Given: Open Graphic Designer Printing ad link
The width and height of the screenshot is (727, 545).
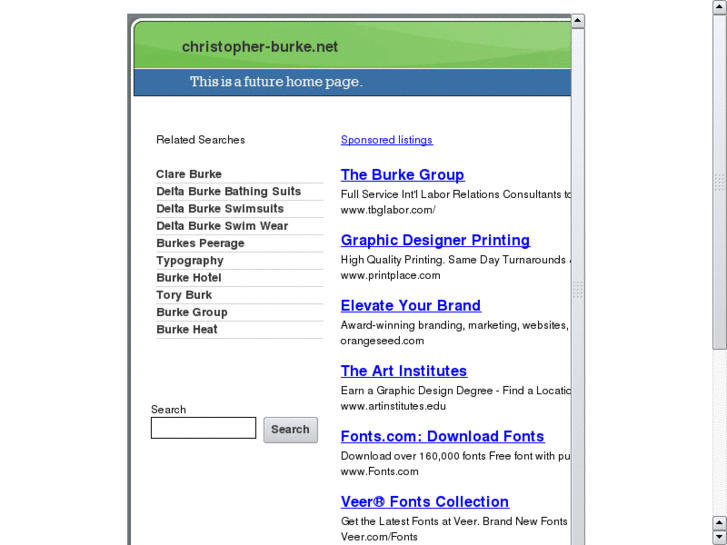Looking at the screenshot, I should pos(435,240).
